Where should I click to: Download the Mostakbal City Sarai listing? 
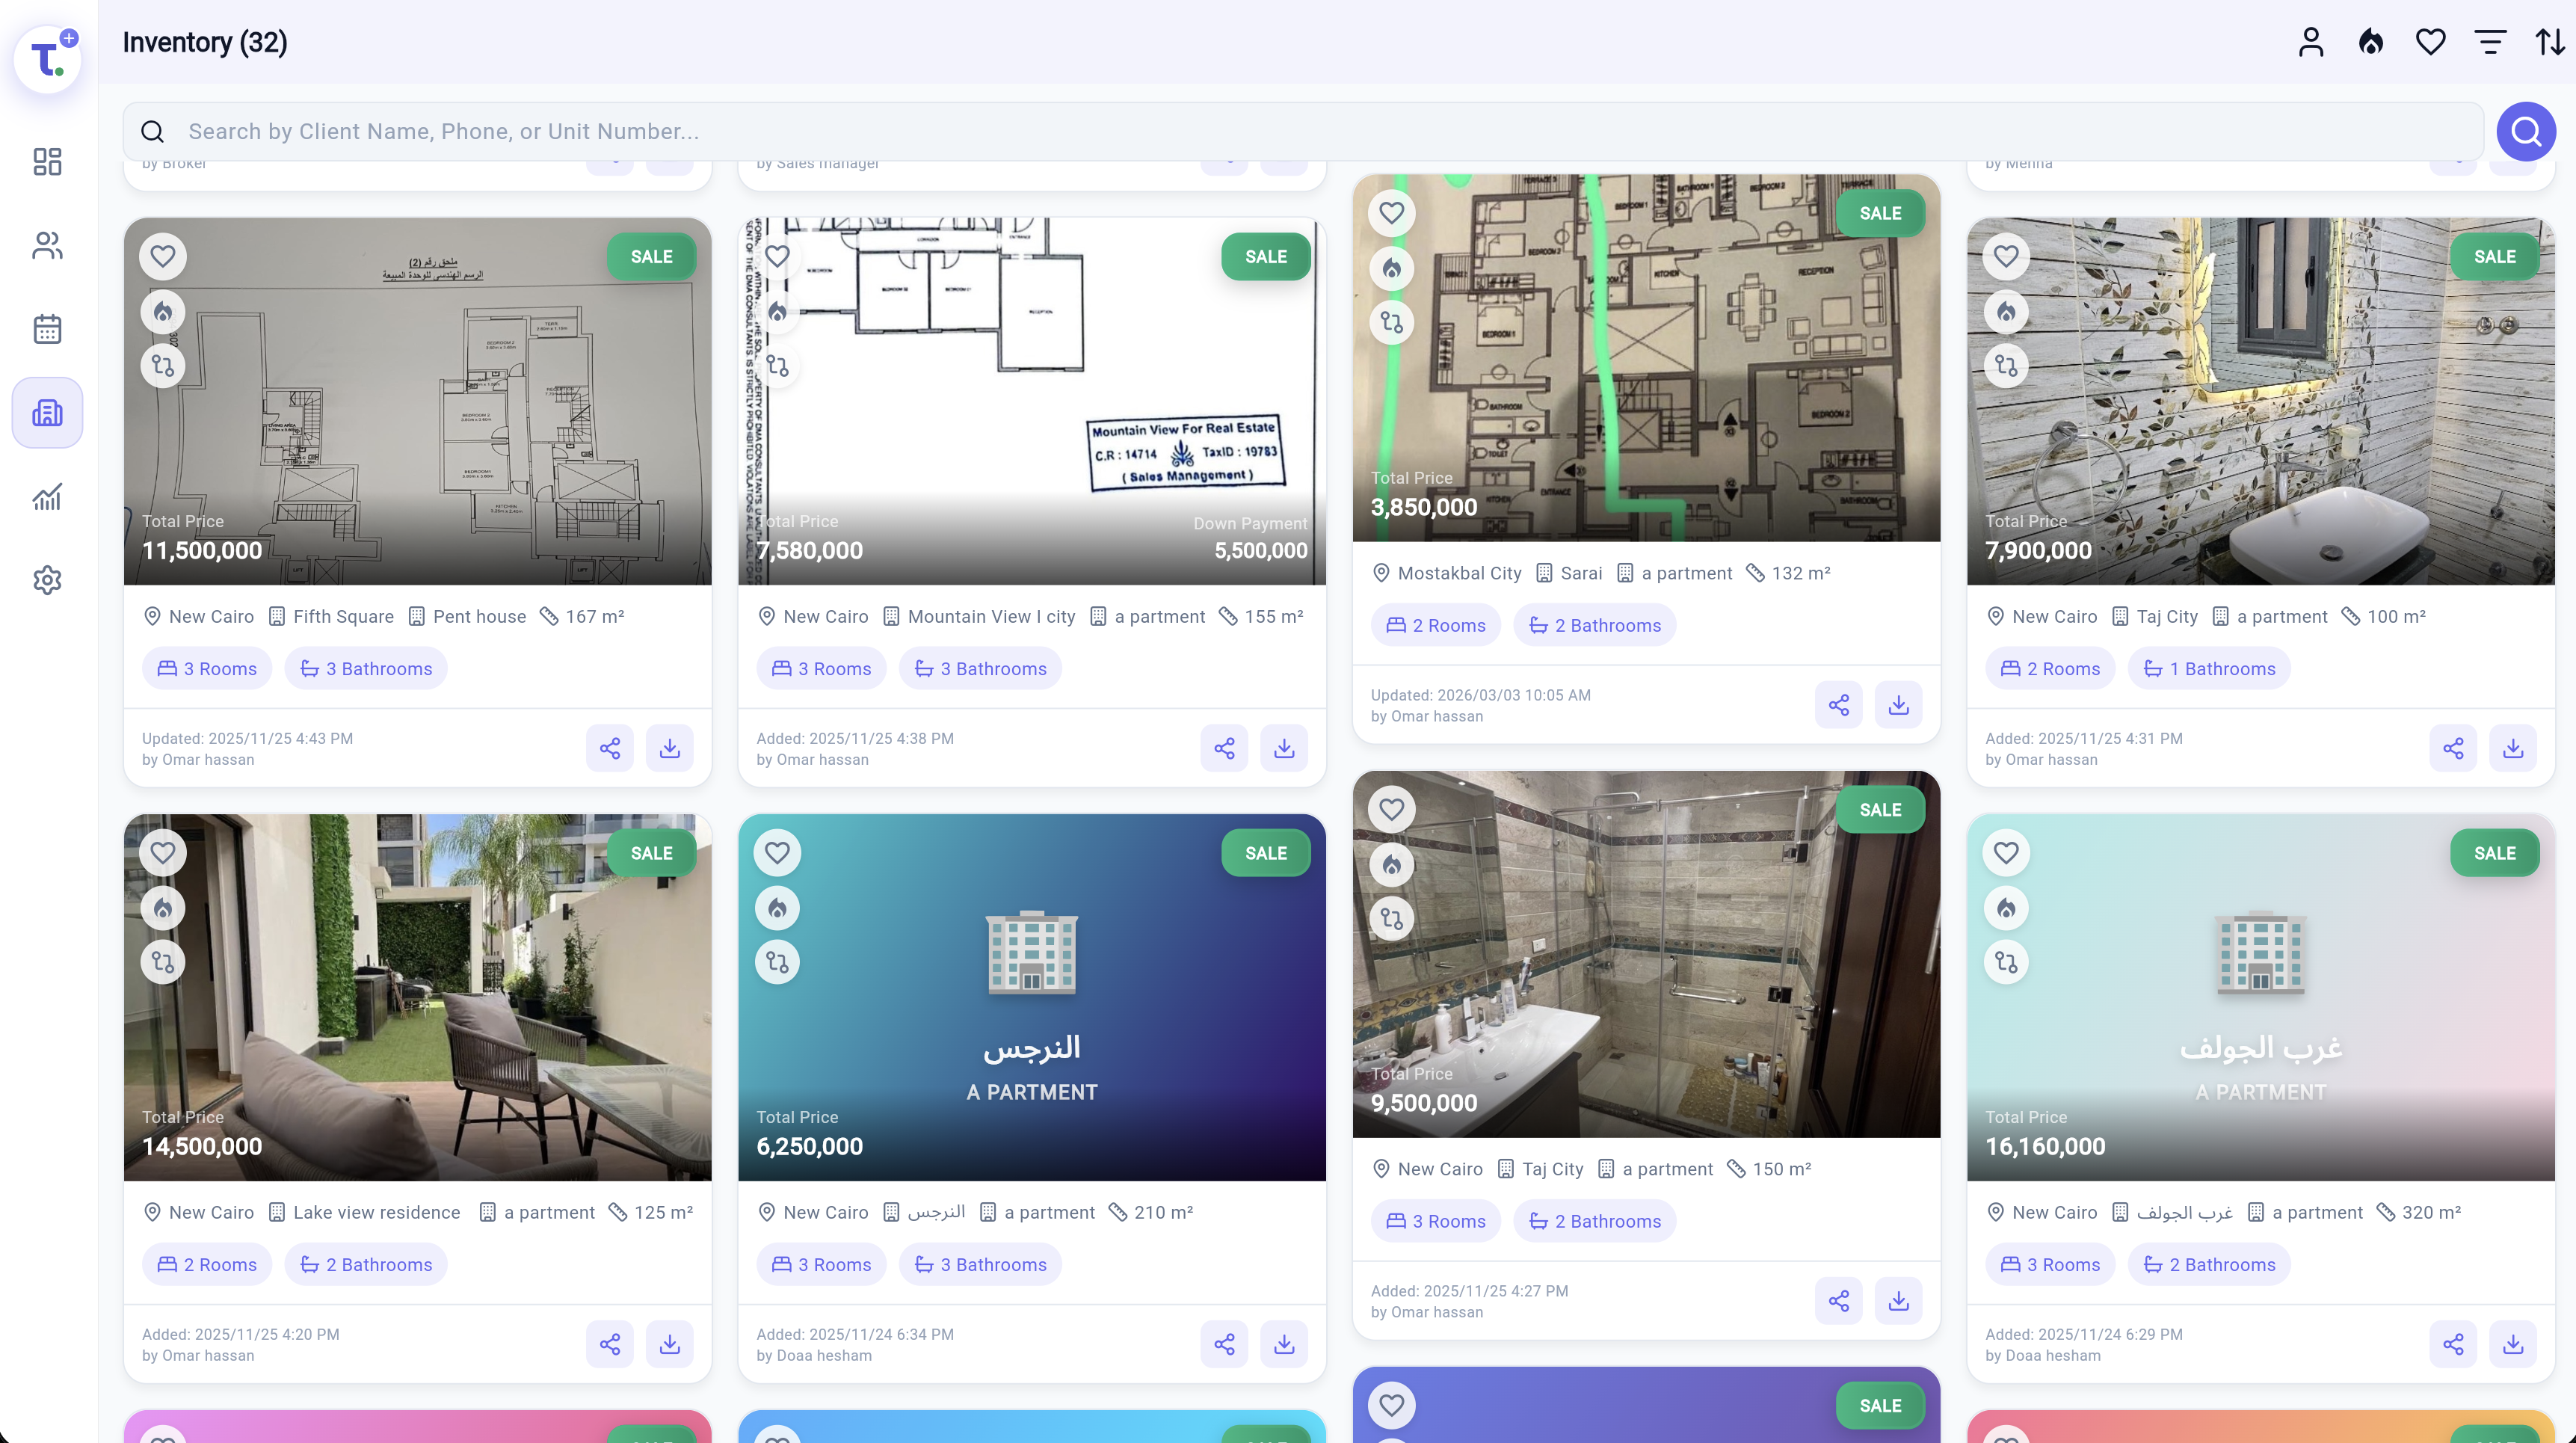coord(1899,705)
